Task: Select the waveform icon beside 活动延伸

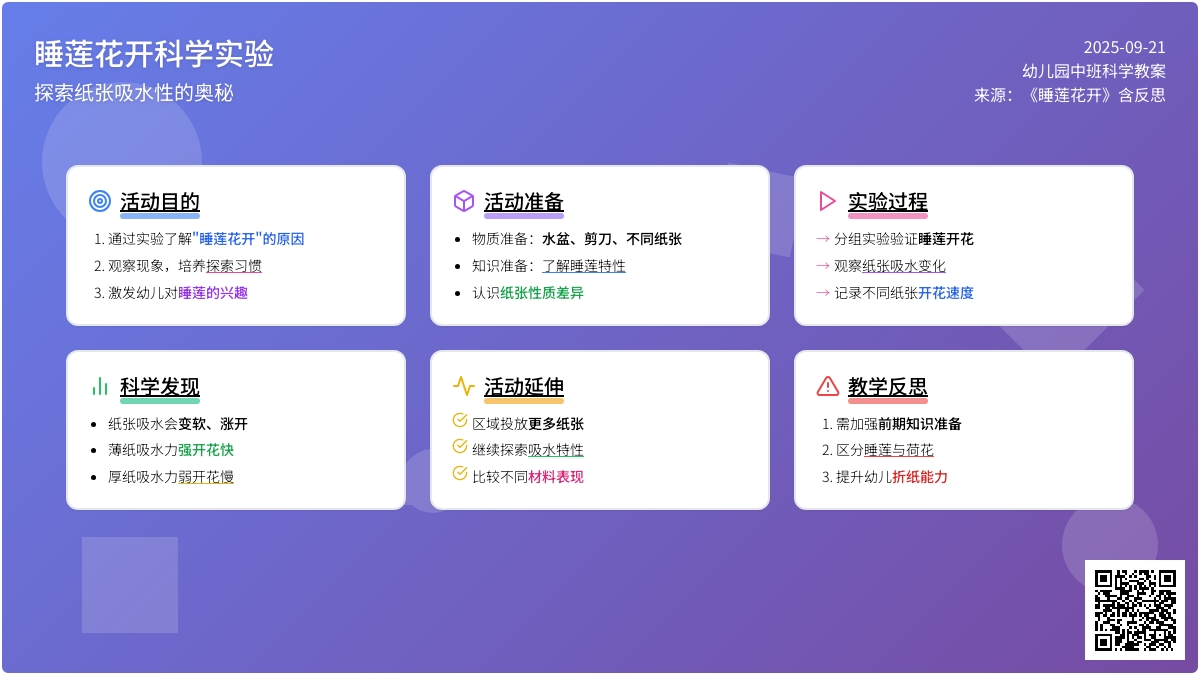Action: tap(463, 386)
